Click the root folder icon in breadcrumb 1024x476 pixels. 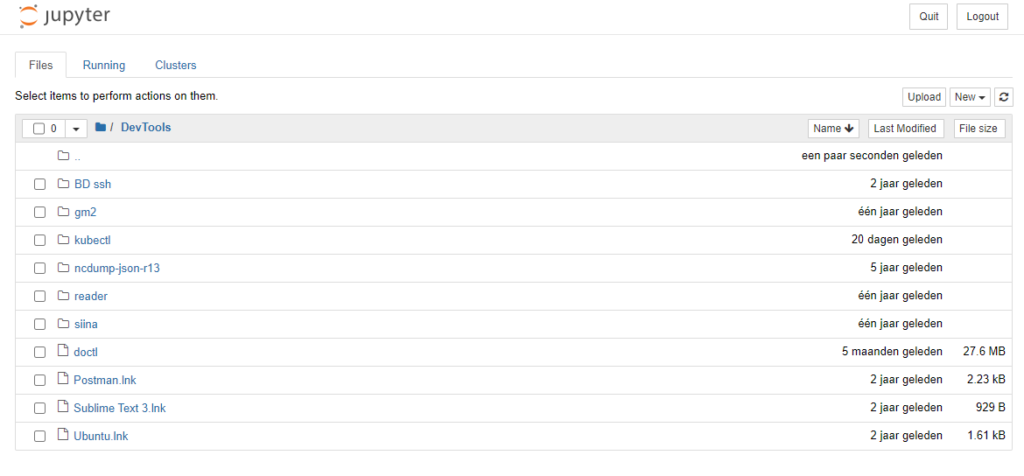pos(100,128)
